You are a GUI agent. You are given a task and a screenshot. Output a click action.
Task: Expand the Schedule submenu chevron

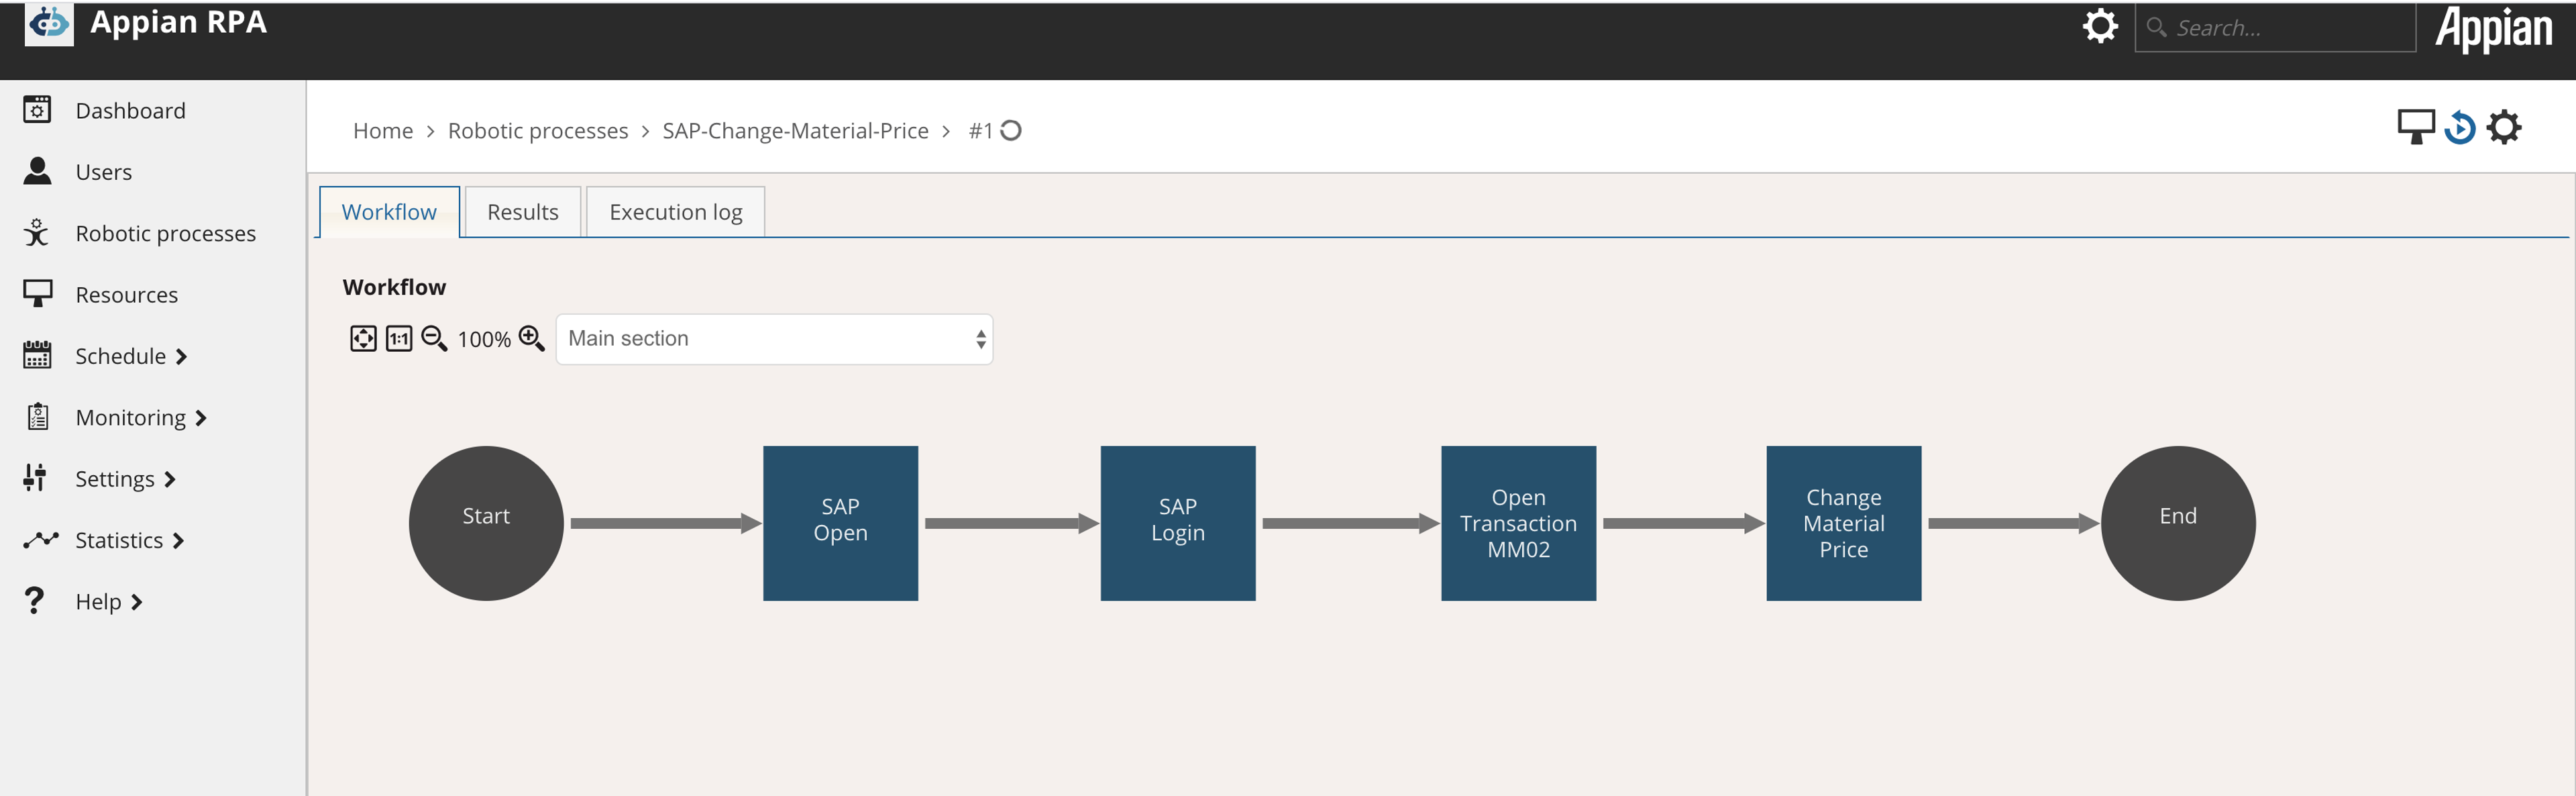(x=181, y=357)
